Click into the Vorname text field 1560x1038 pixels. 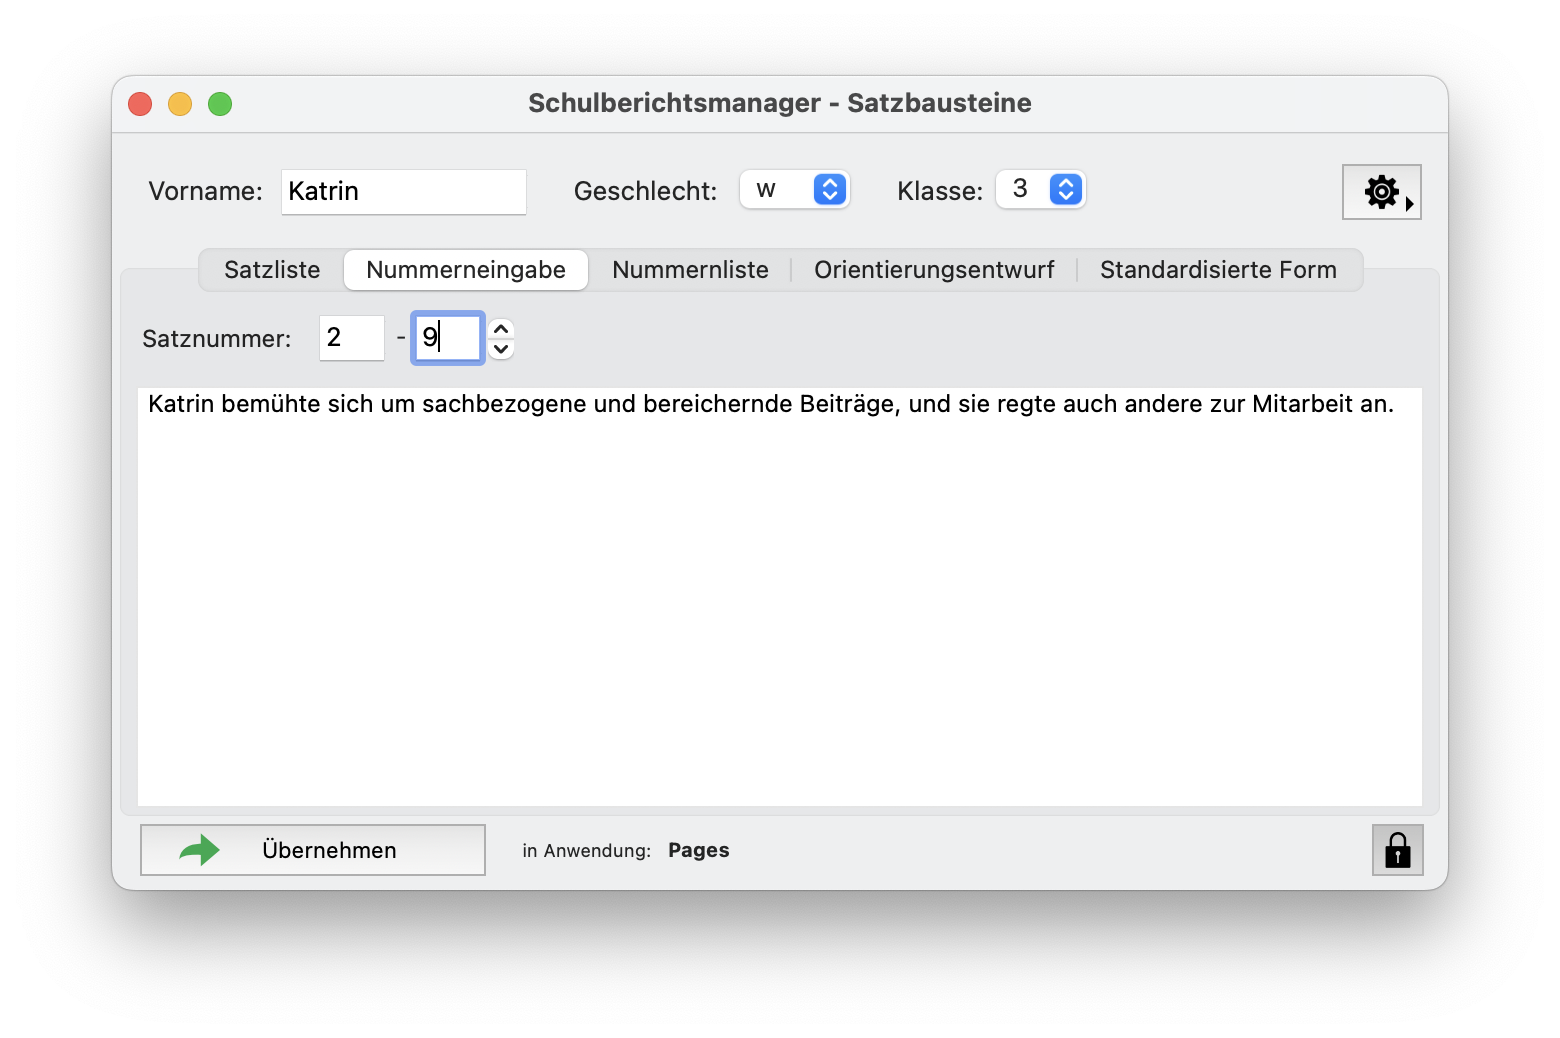403,192
